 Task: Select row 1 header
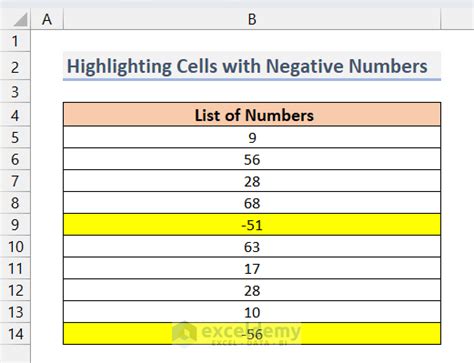click(15, 41)
